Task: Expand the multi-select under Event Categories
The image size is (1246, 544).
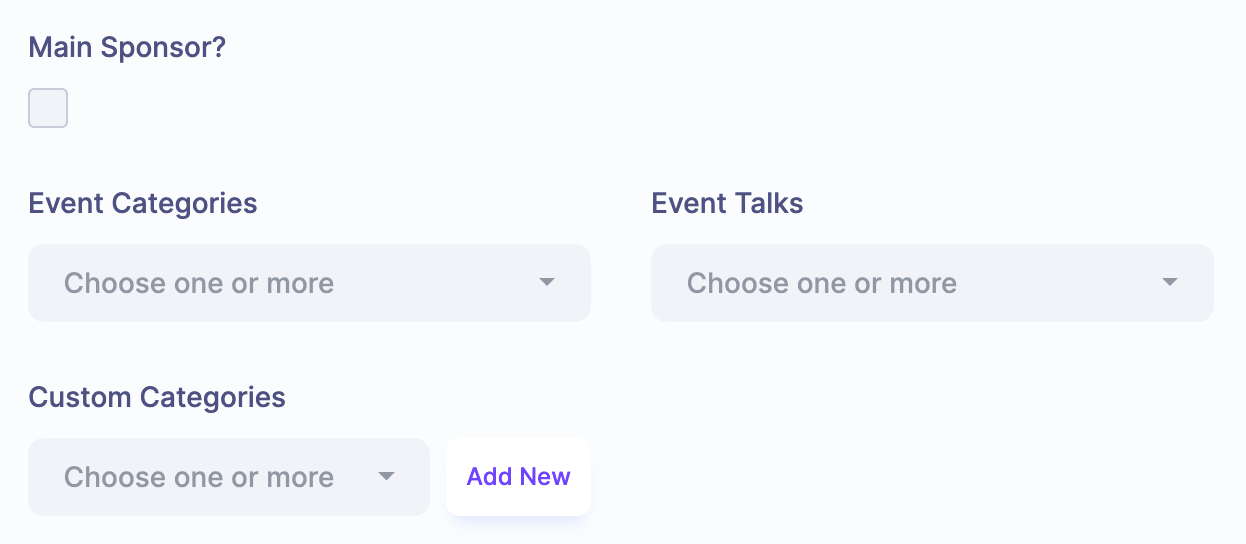Action: 309,283
